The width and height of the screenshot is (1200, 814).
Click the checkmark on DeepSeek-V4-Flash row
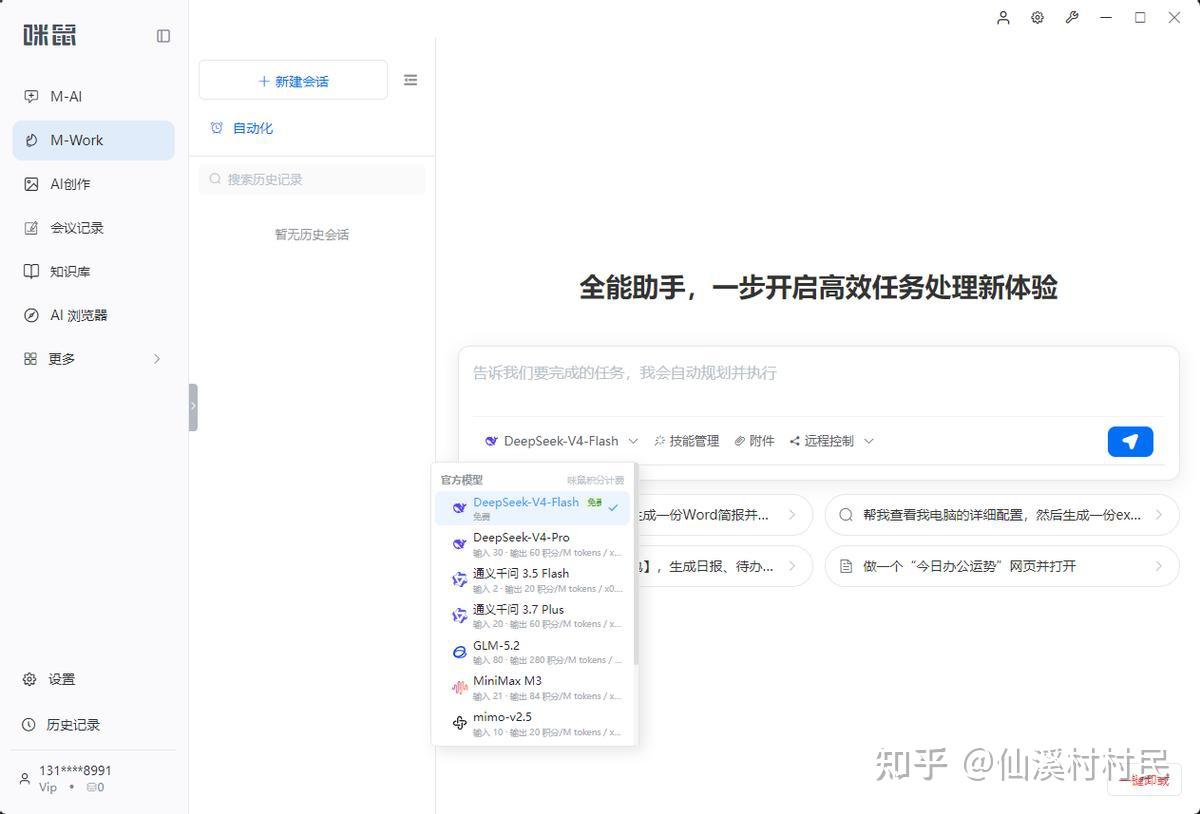[613, 508]
